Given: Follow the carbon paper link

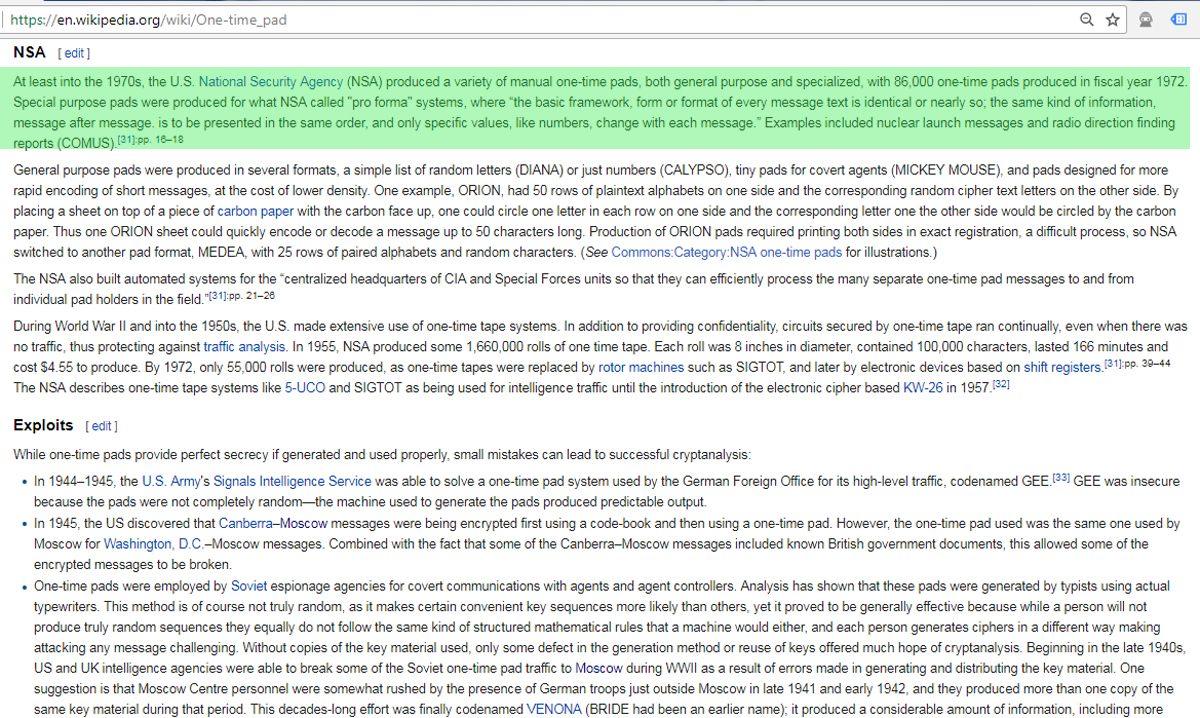Looking at the screenshot, I should [257, 211].
